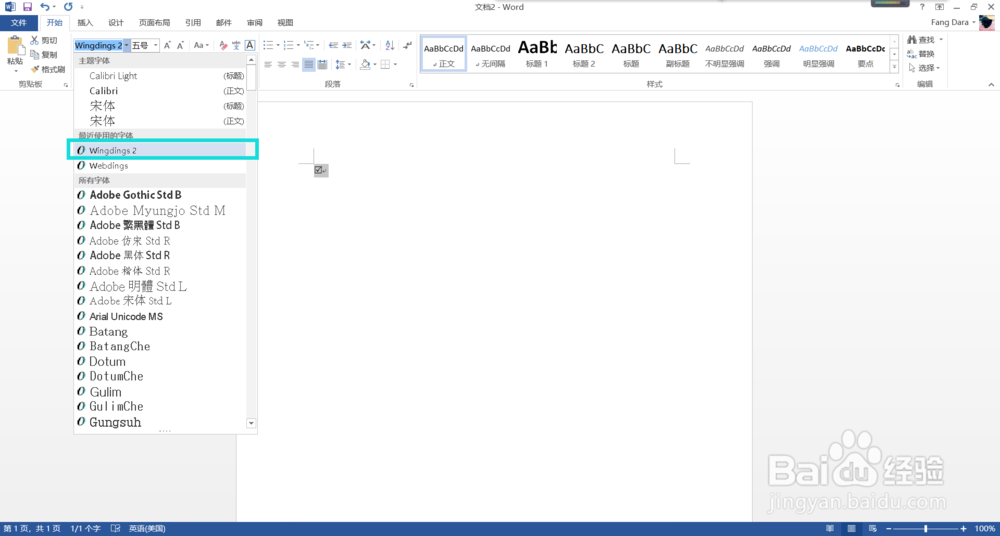Apply the 要点 style
Screen dimensions: 1000x536
pos(865,54)
